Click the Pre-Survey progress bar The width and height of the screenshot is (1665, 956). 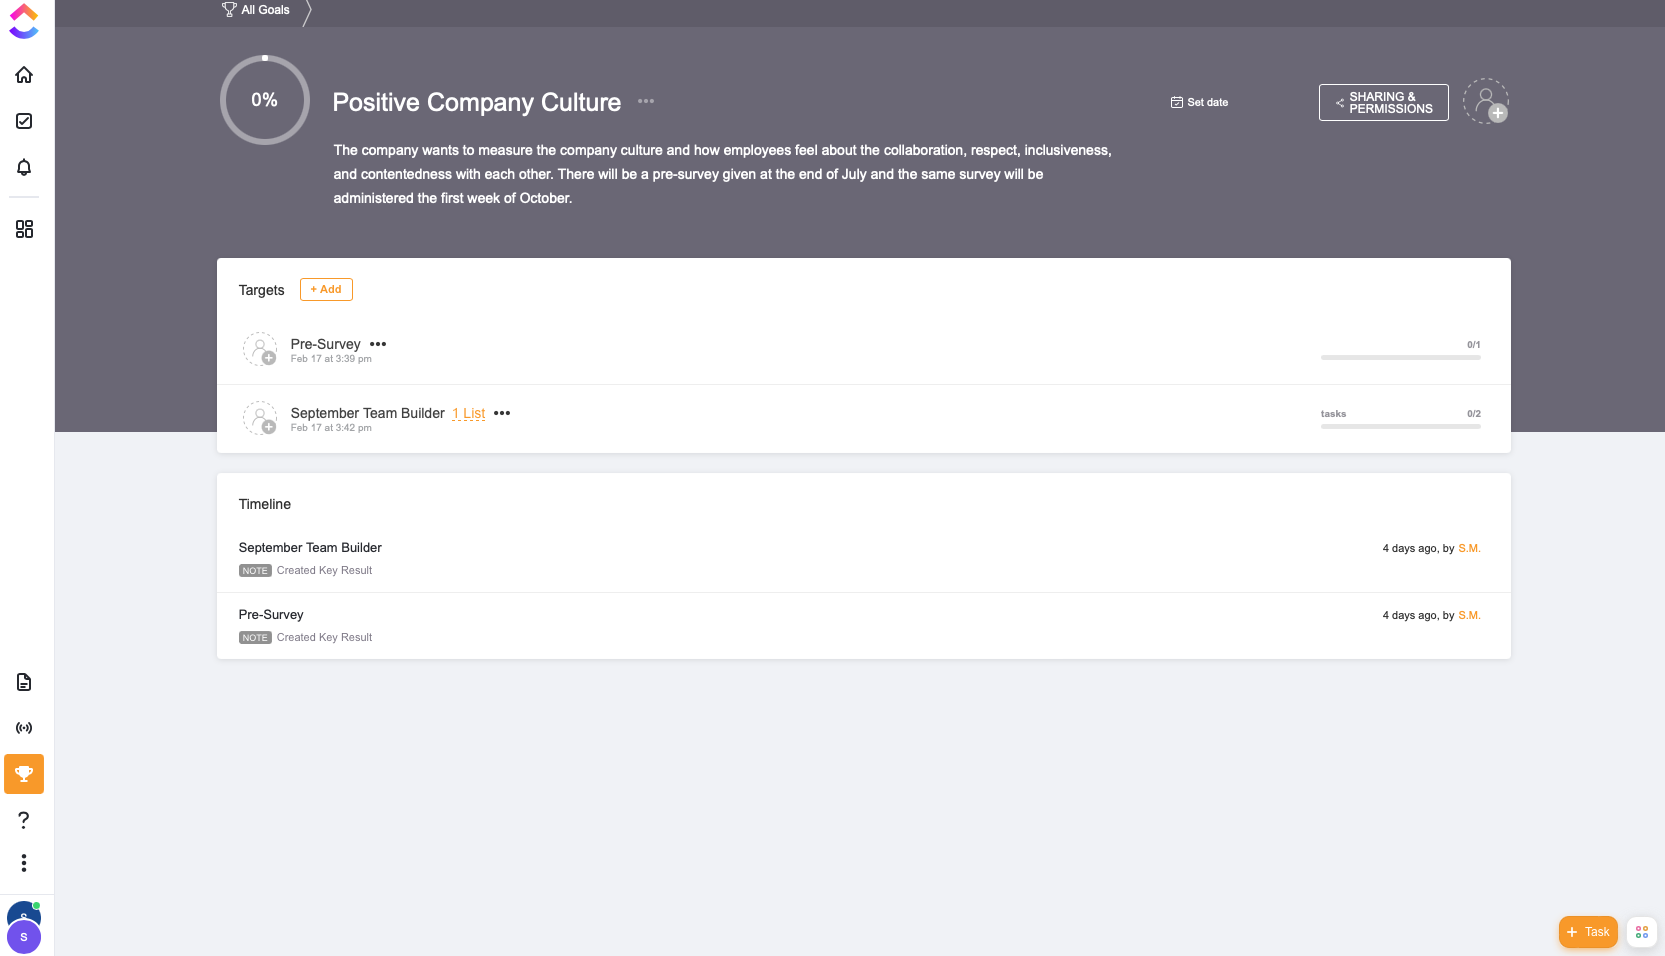[1400, 357]
